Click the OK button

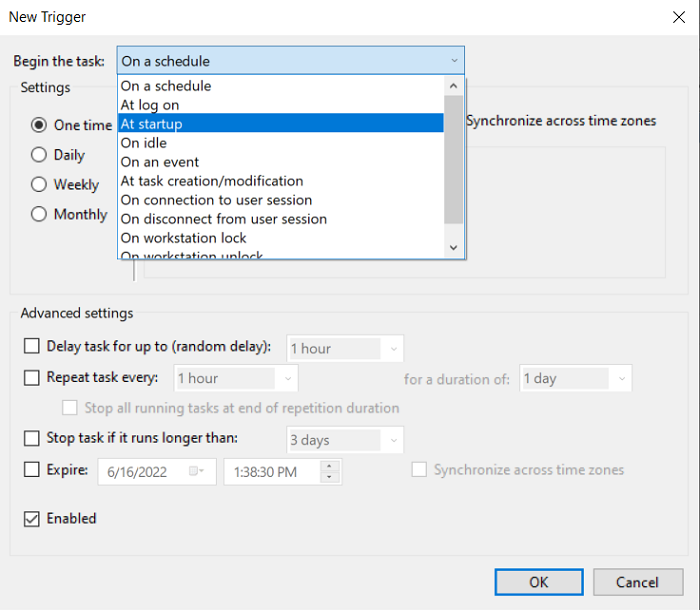pos(538,582)
